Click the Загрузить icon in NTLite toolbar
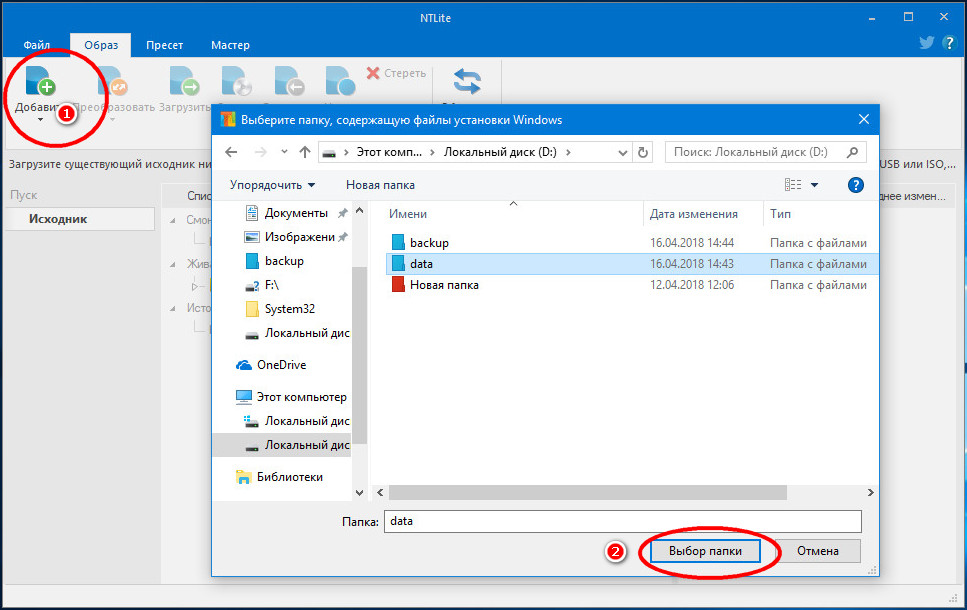The image size is (967, 610). coord(184,81)
